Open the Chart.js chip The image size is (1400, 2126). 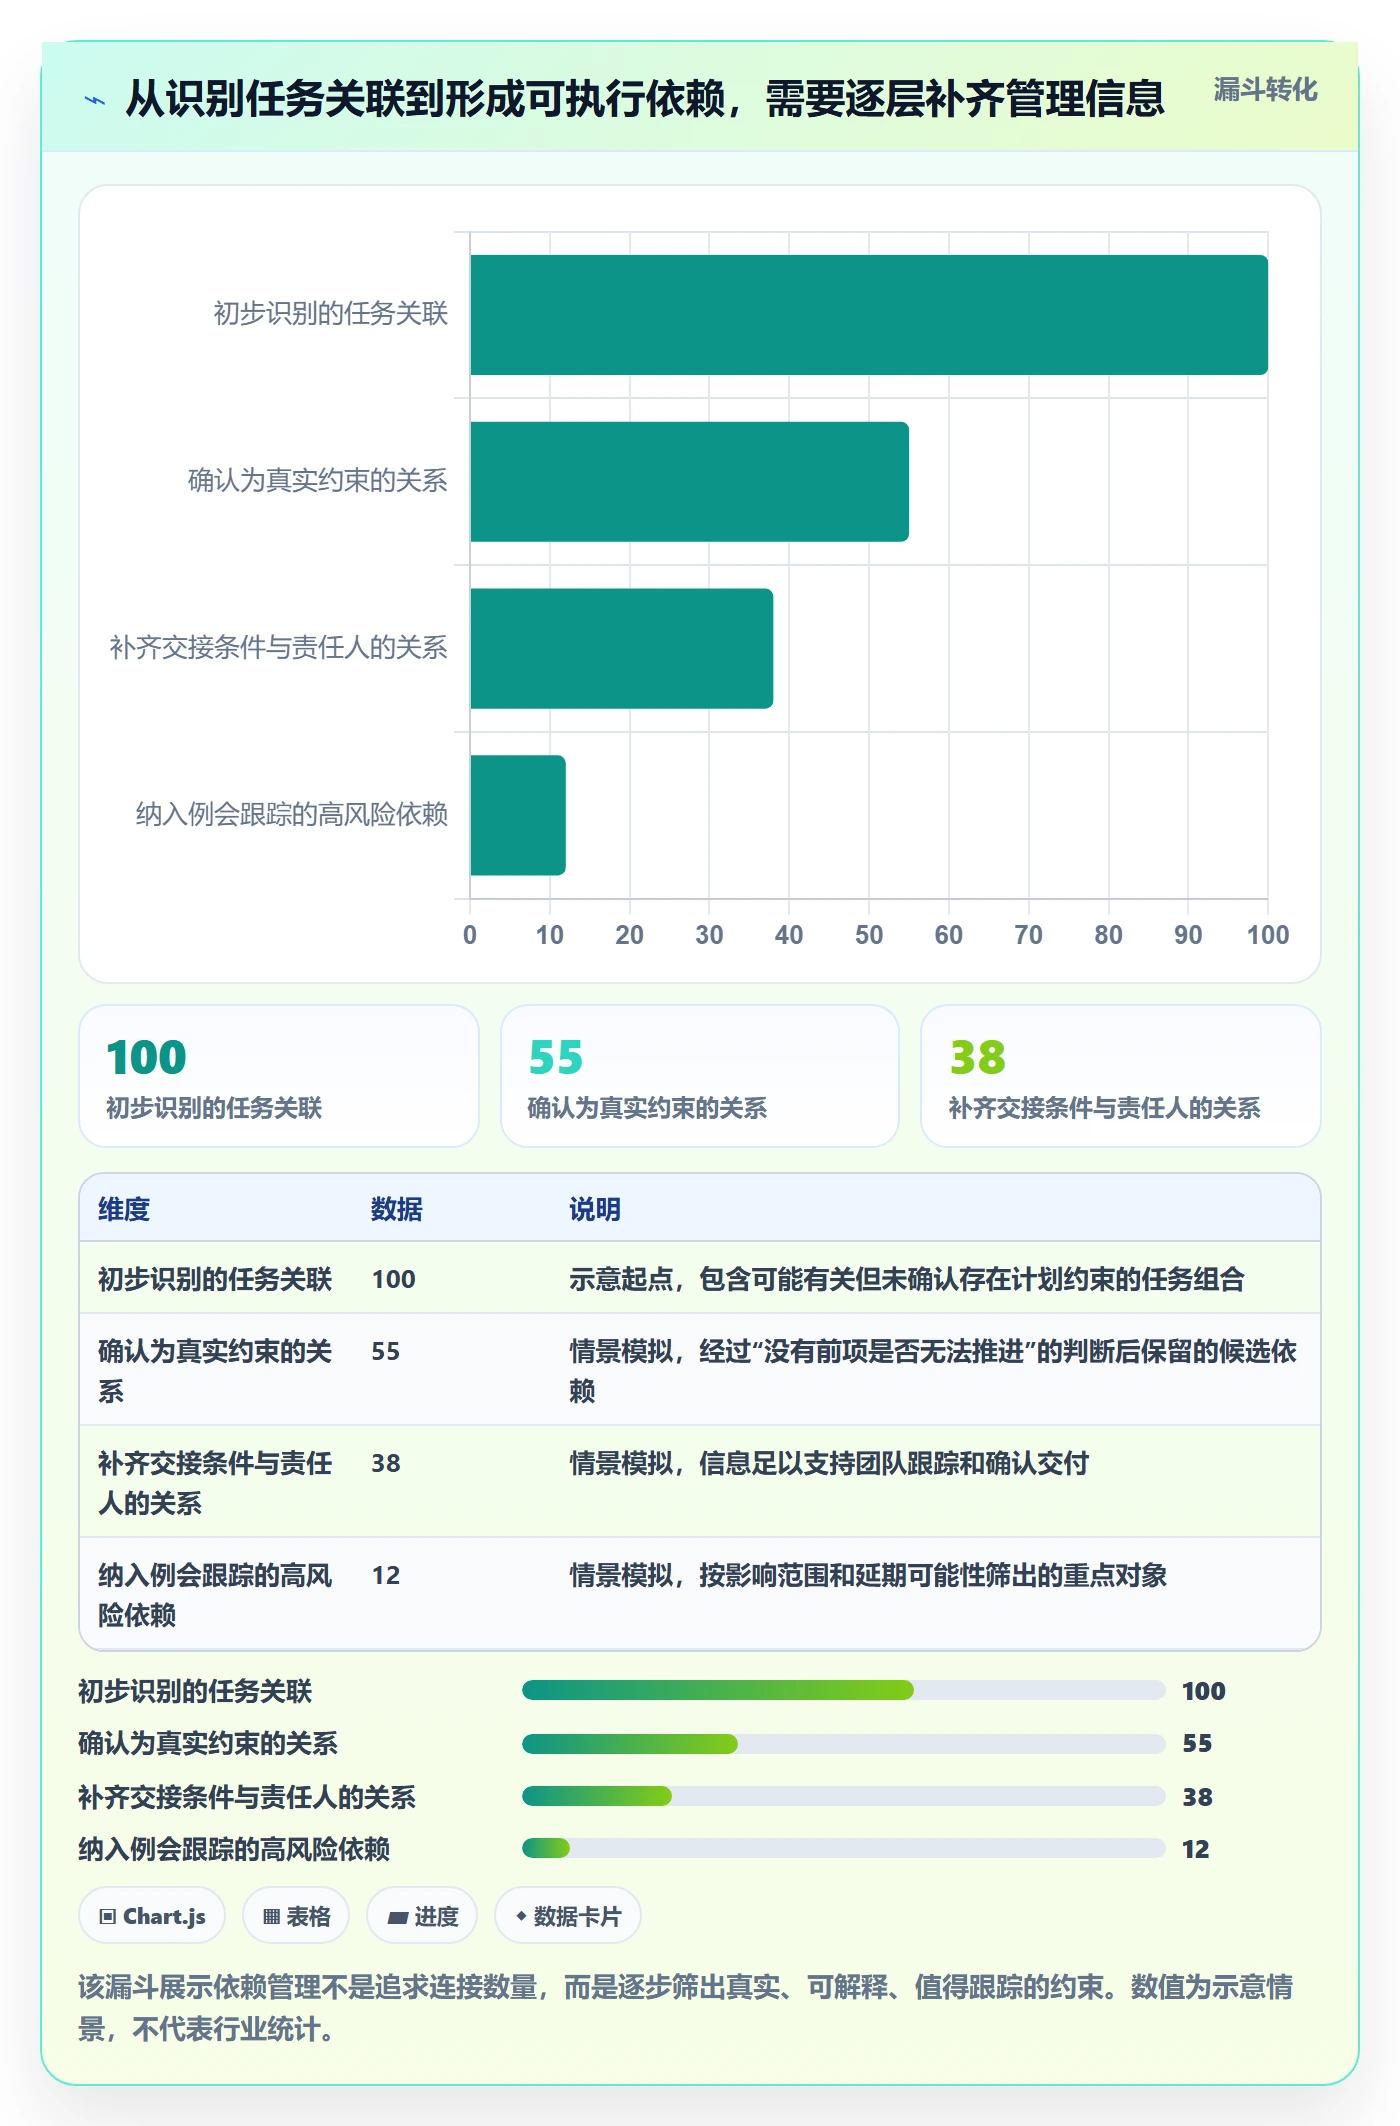coord(152,1916)
